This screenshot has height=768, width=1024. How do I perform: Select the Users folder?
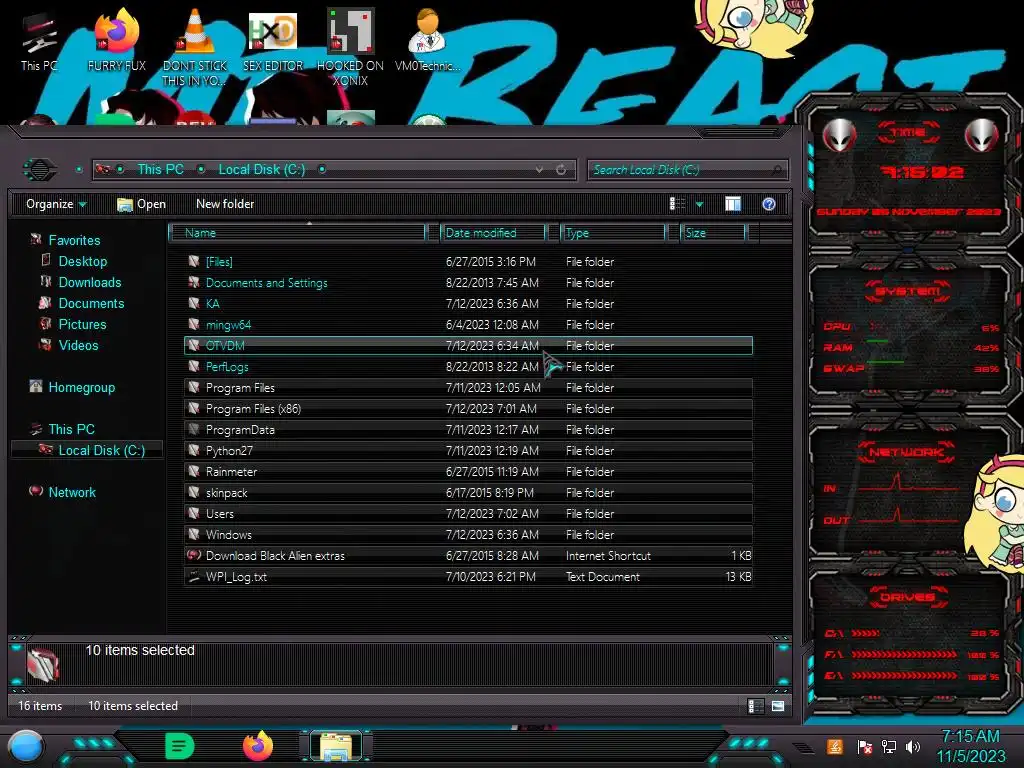click(x=468, y=513)
